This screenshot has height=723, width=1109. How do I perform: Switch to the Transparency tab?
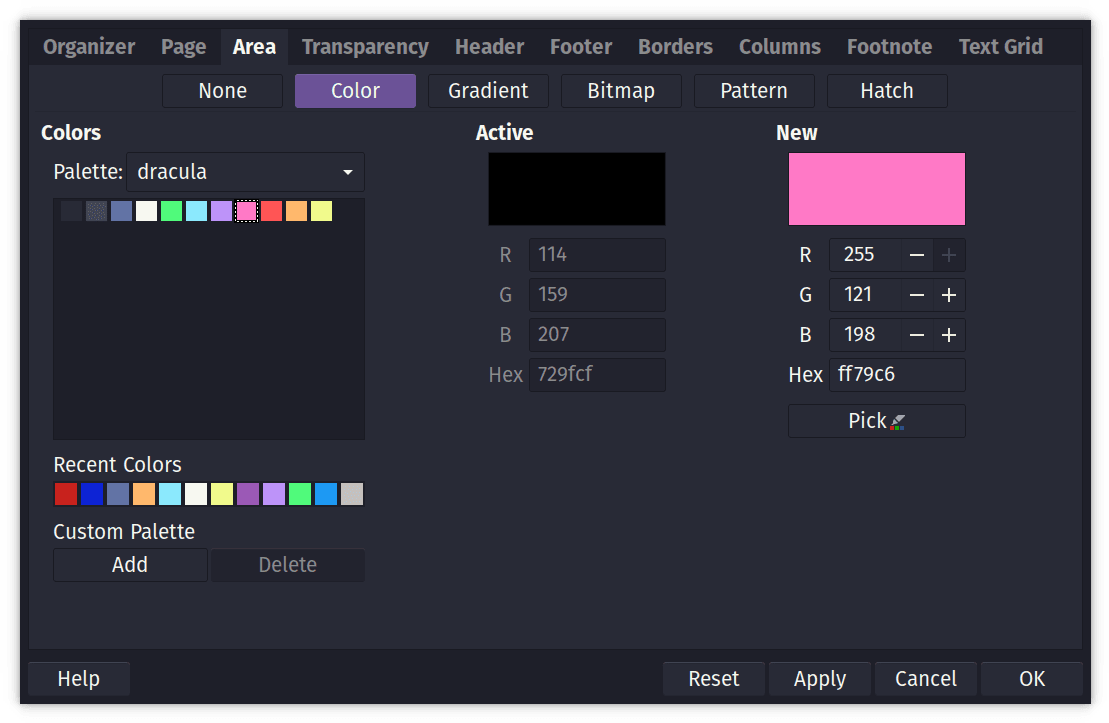[364, 46]
